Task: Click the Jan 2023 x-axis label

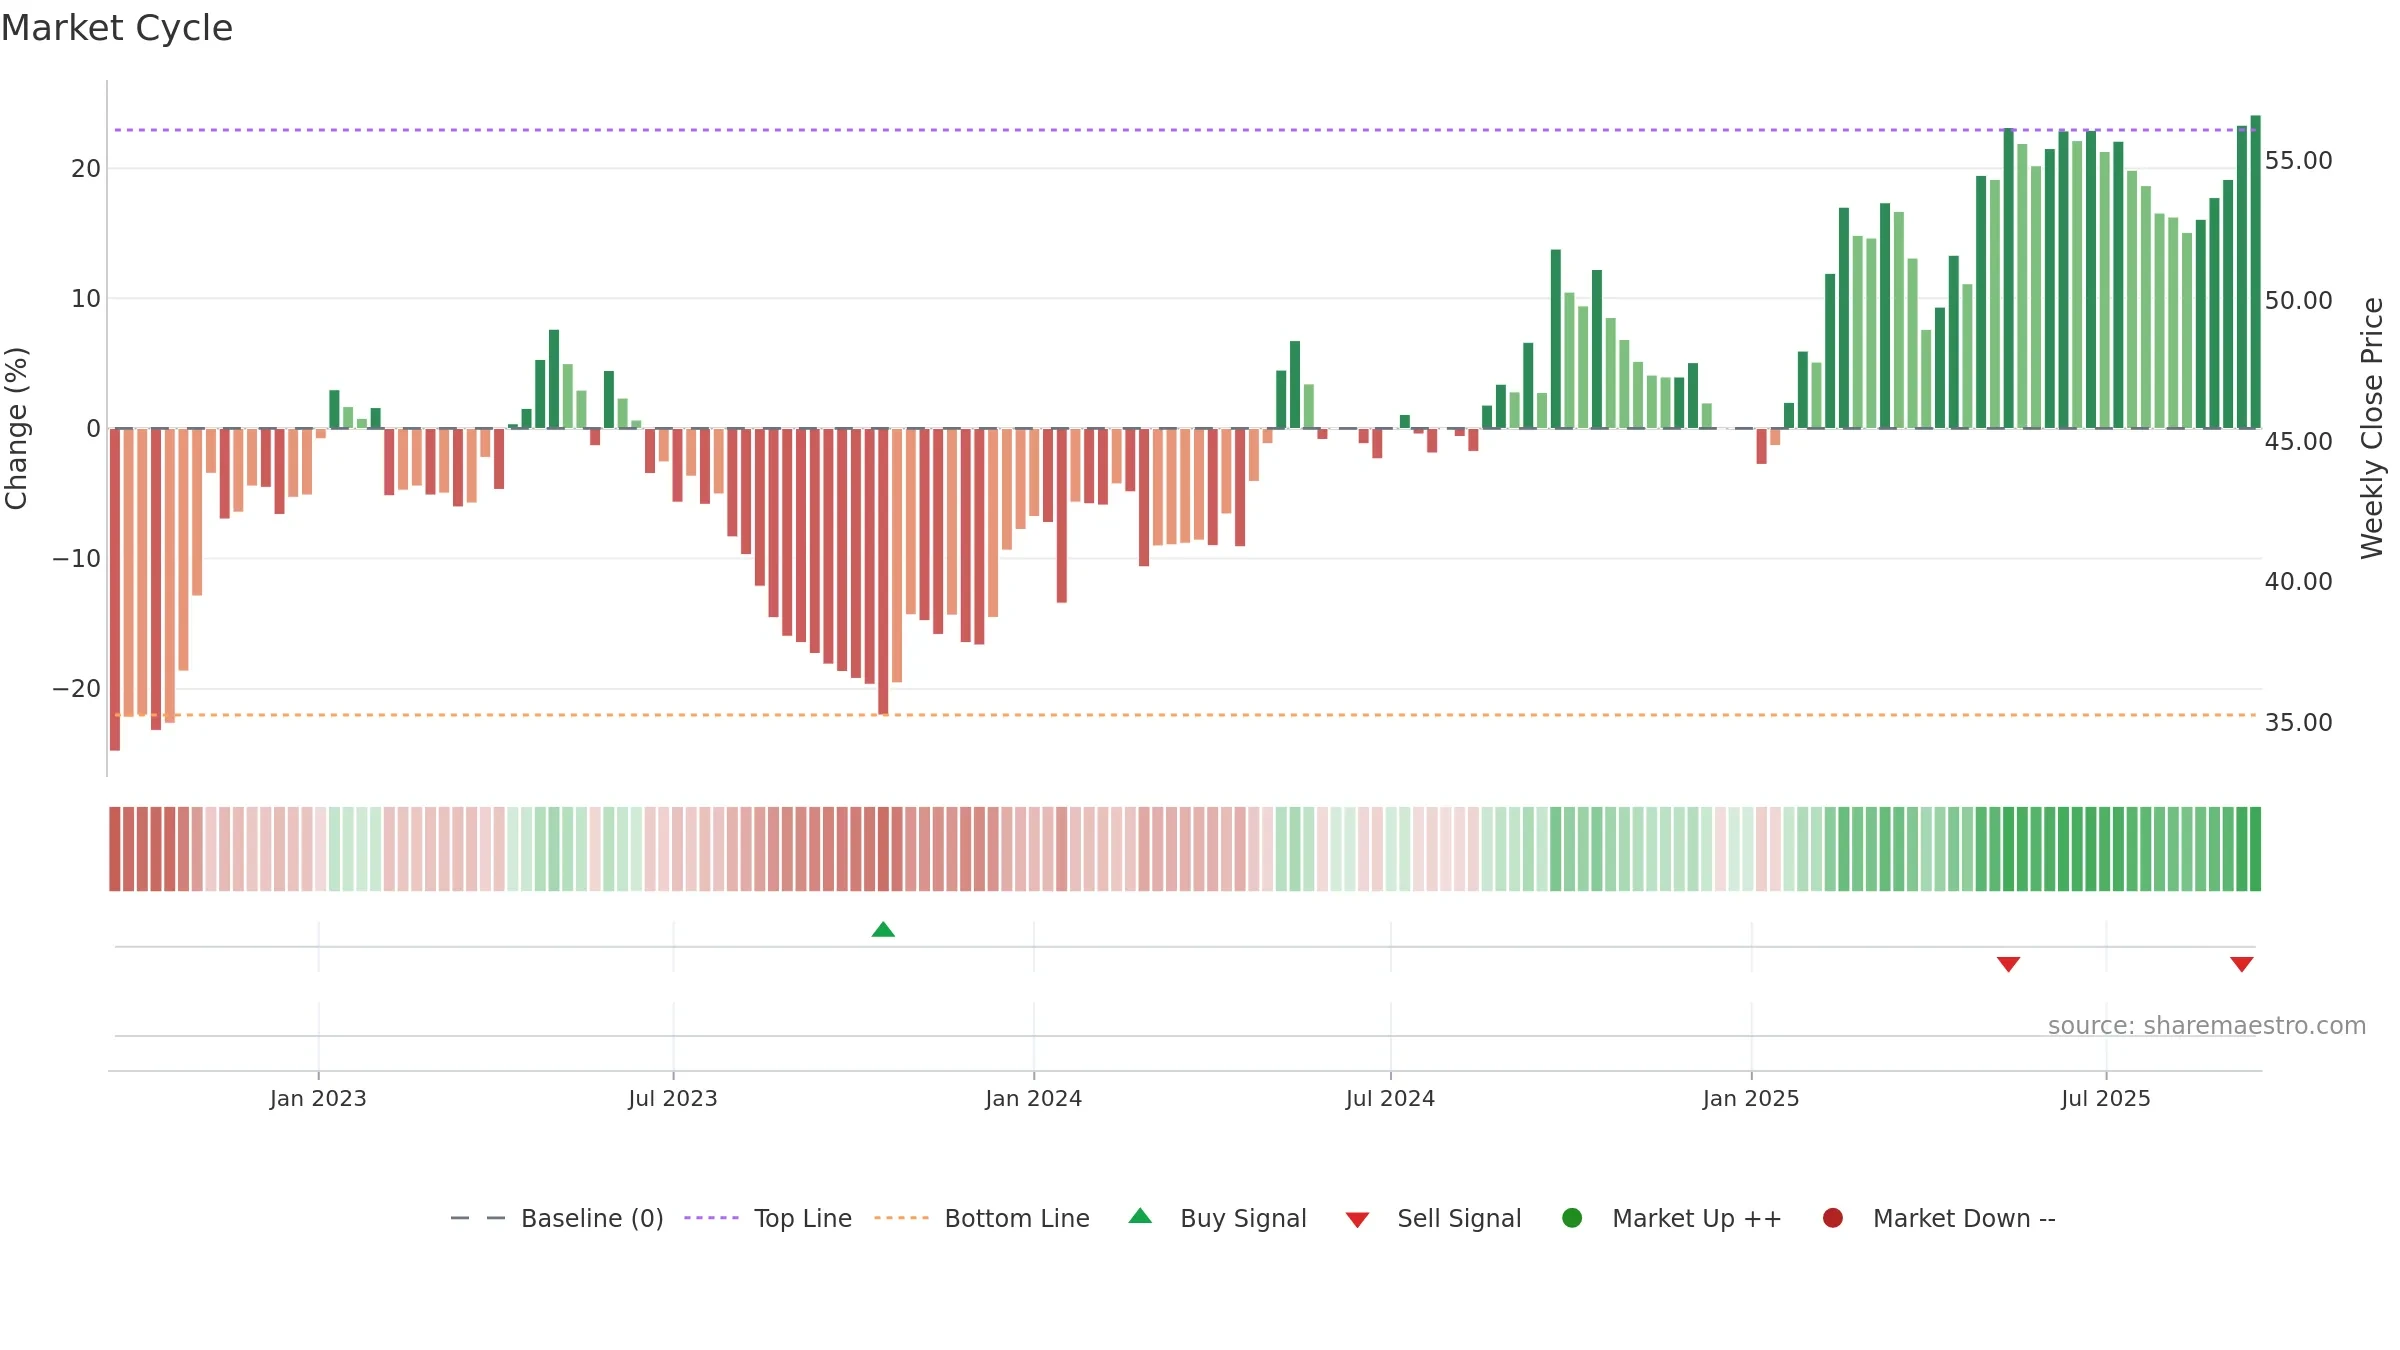Action: point(318,1099)
